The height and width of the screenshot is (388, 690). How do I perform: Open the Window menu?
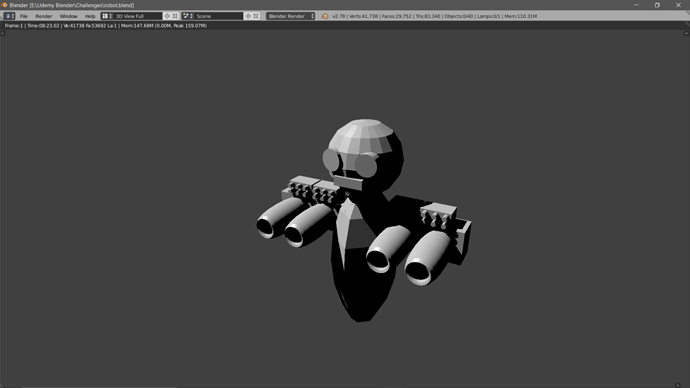click(x=68, y=16)
